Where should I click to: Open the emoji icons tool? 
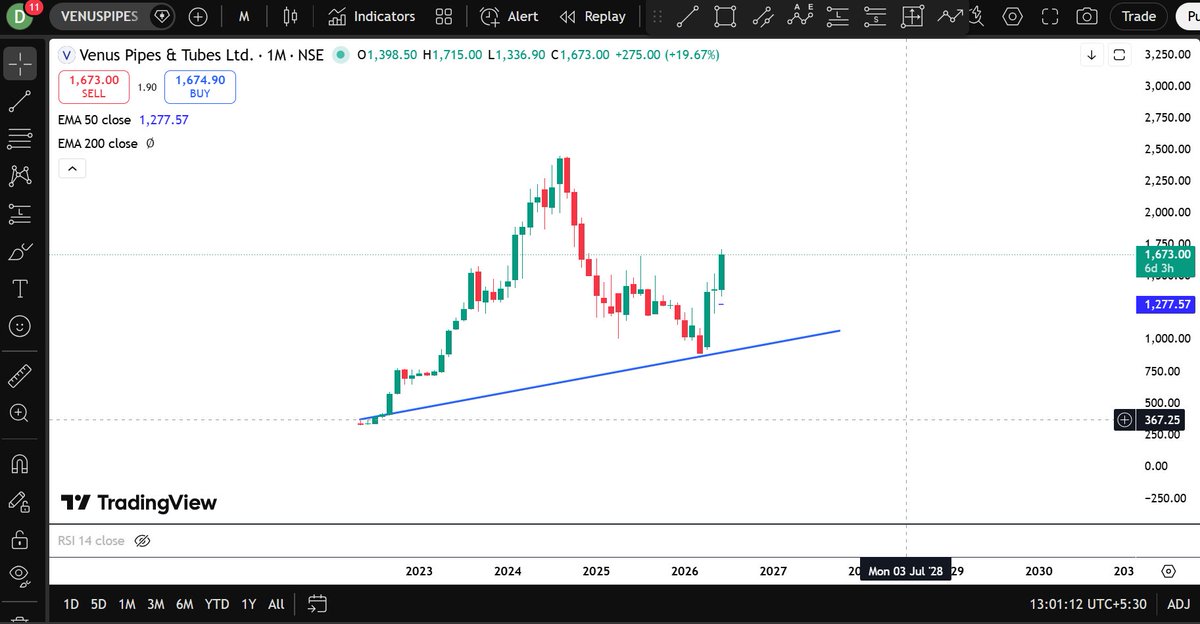(20, 326)
